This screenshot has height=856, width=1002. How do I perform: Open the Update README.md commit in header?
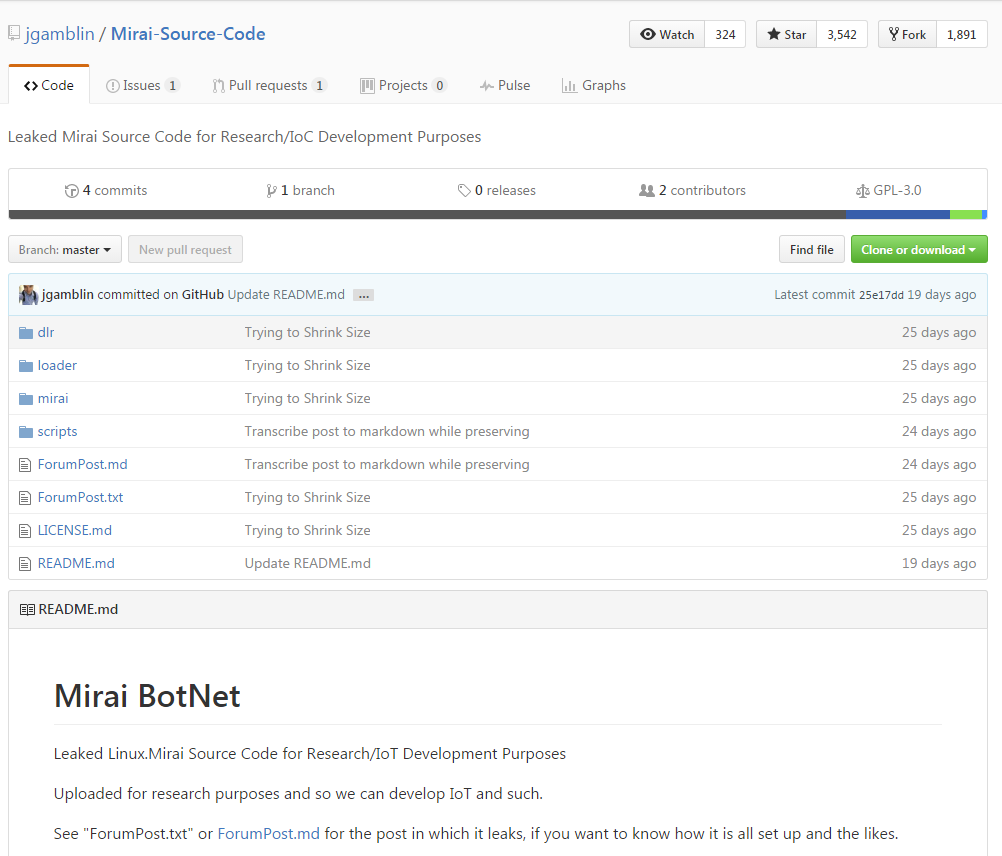286,294
